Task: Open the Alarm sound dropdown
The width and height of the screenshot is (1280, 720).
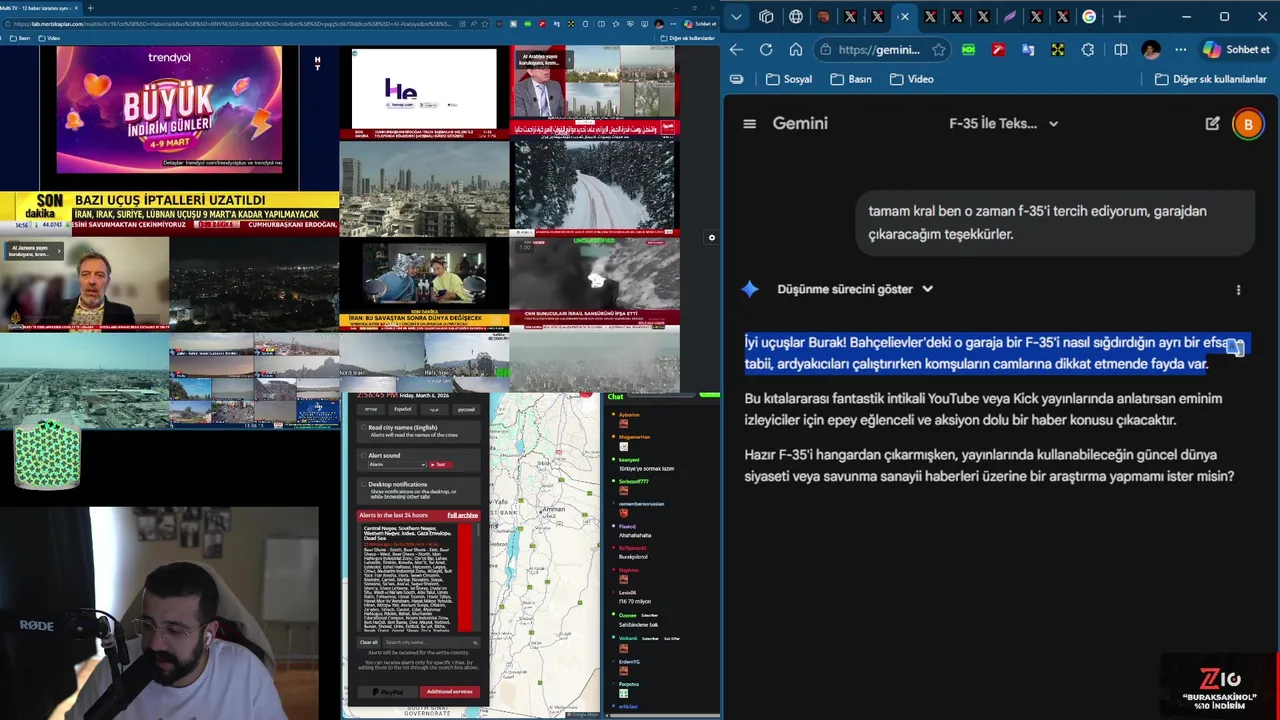Action: [397, 464]
